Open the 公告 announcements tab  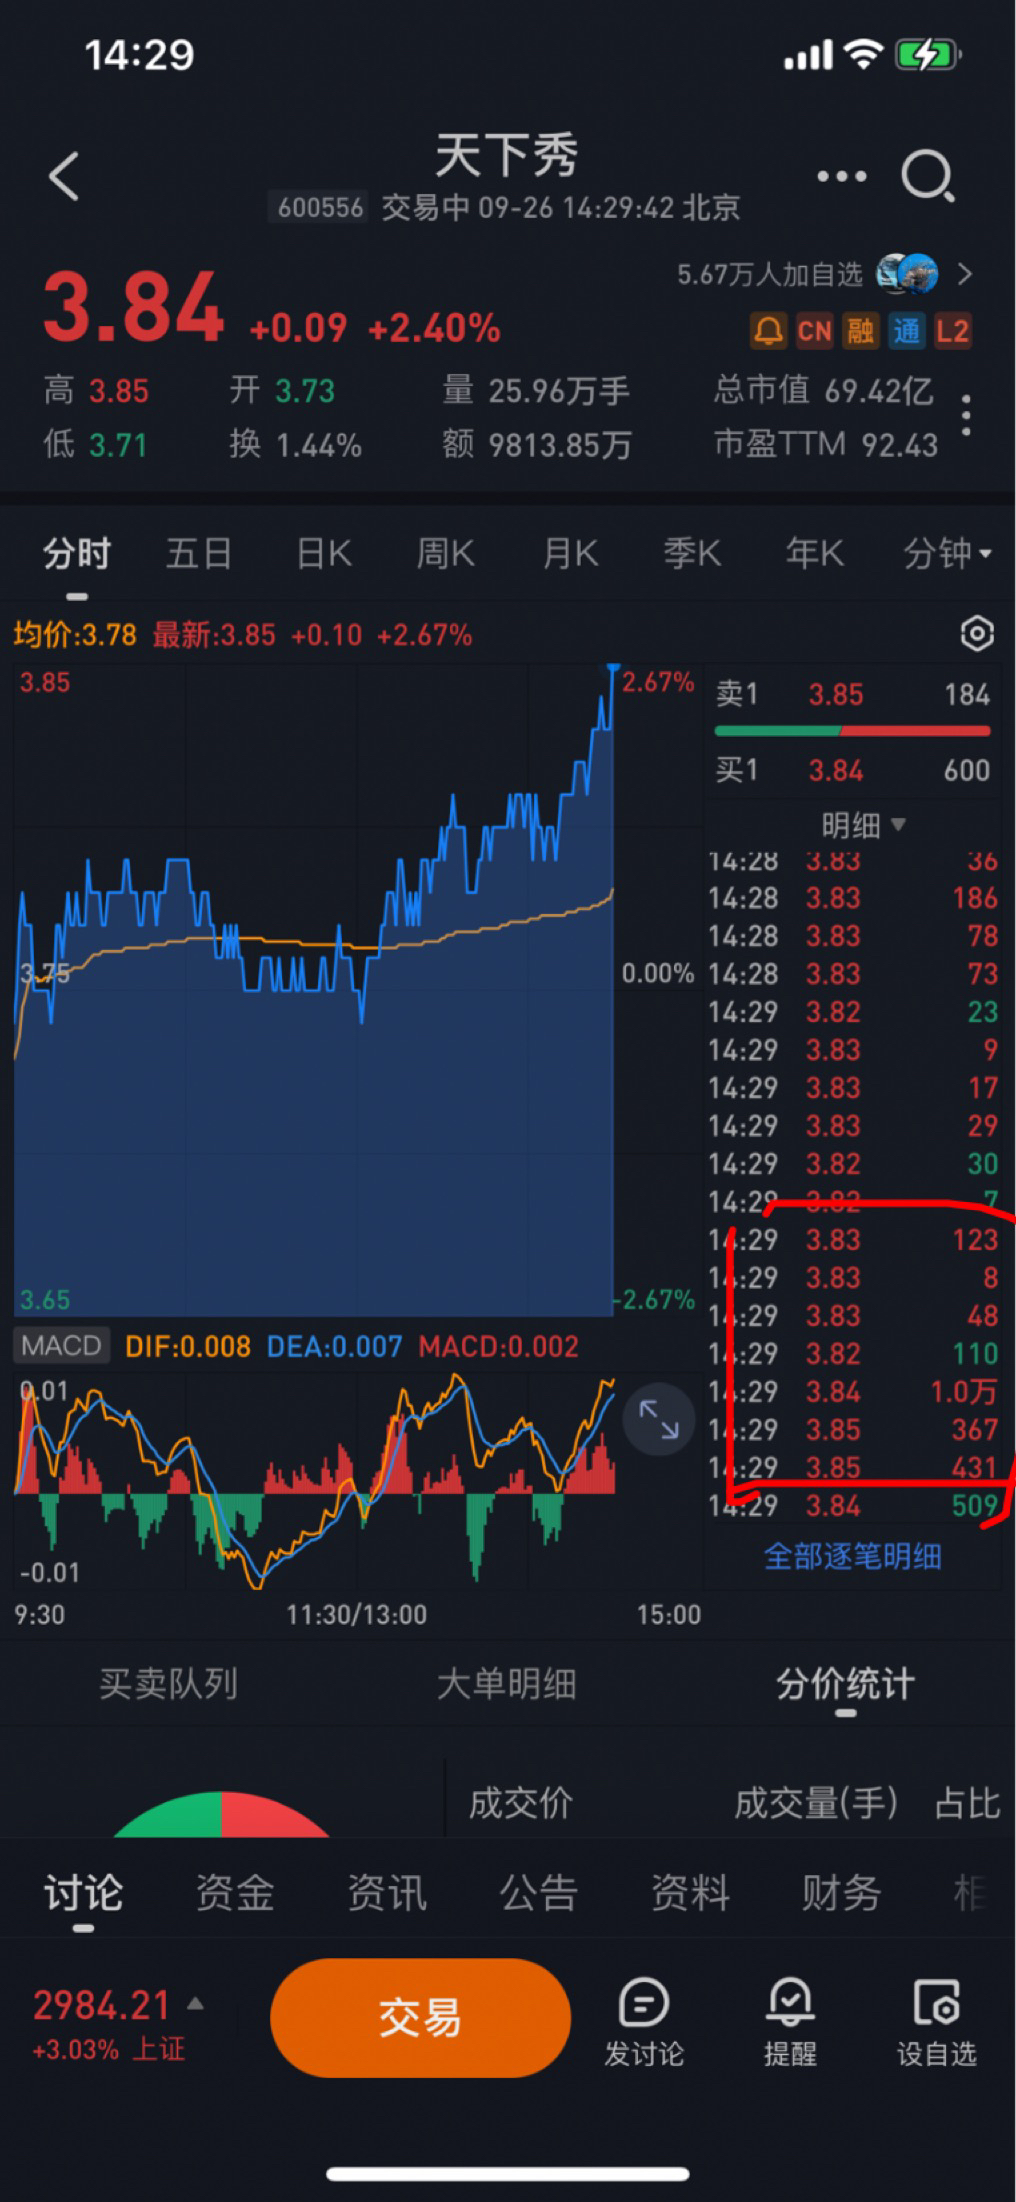pyautogui.click(x=539, y=1893)
